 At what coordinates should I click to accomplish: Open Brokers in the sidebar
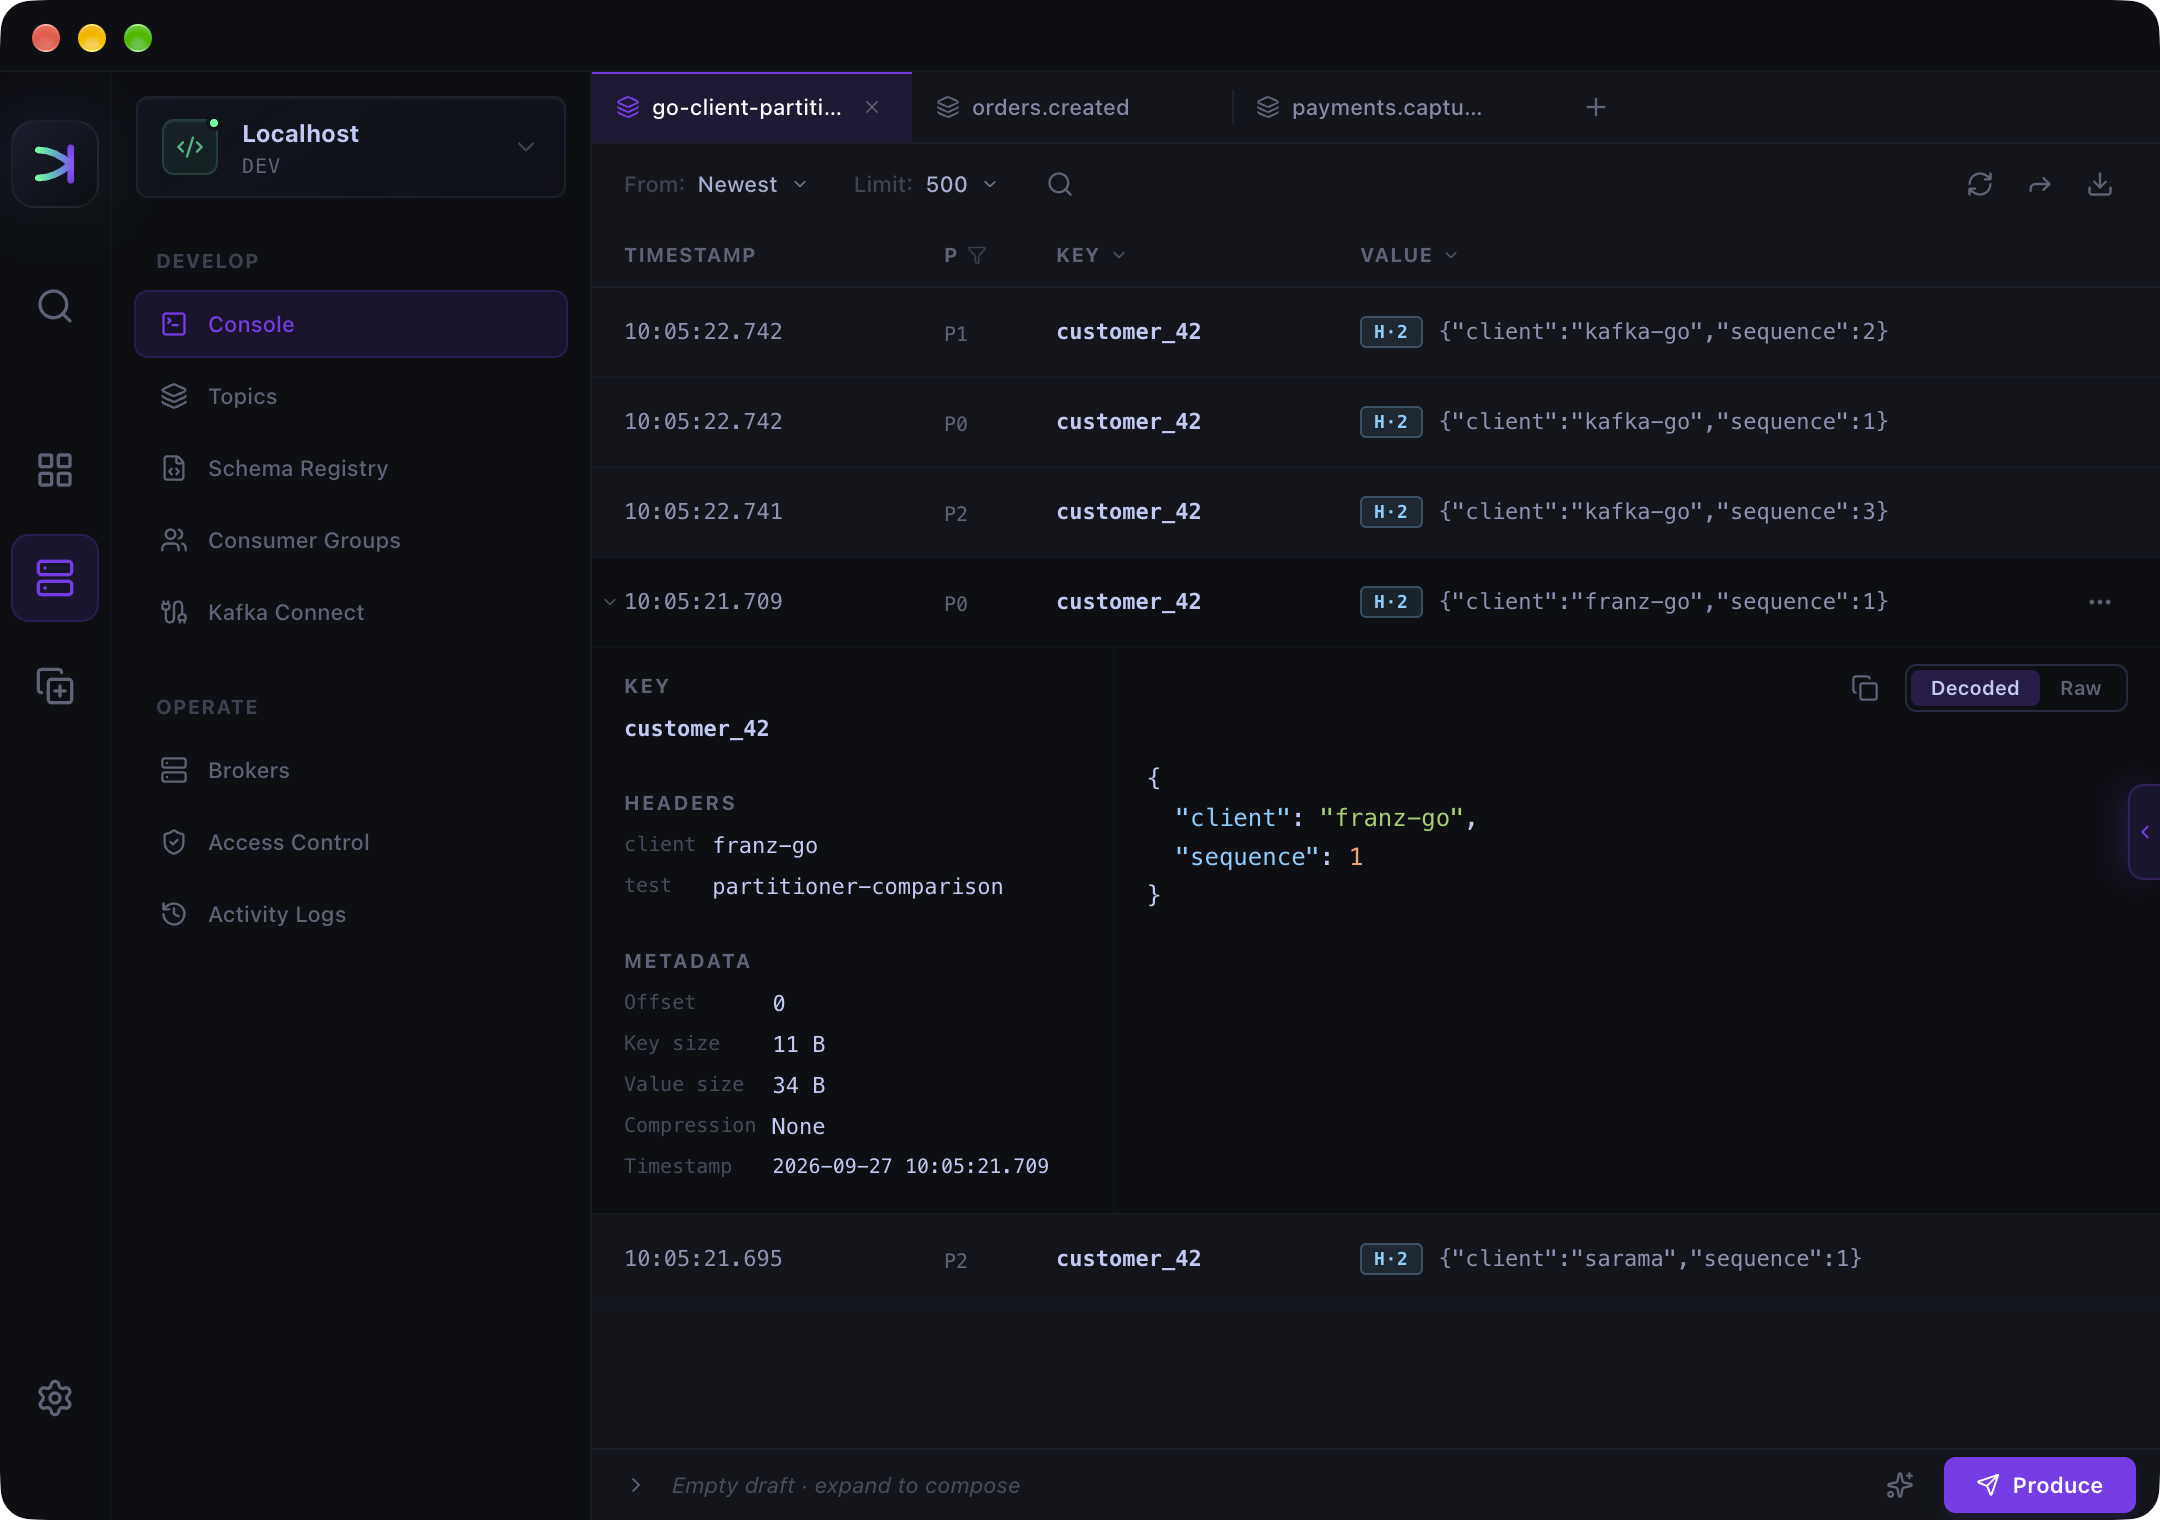pyautogui.click(x=351, y=770)
